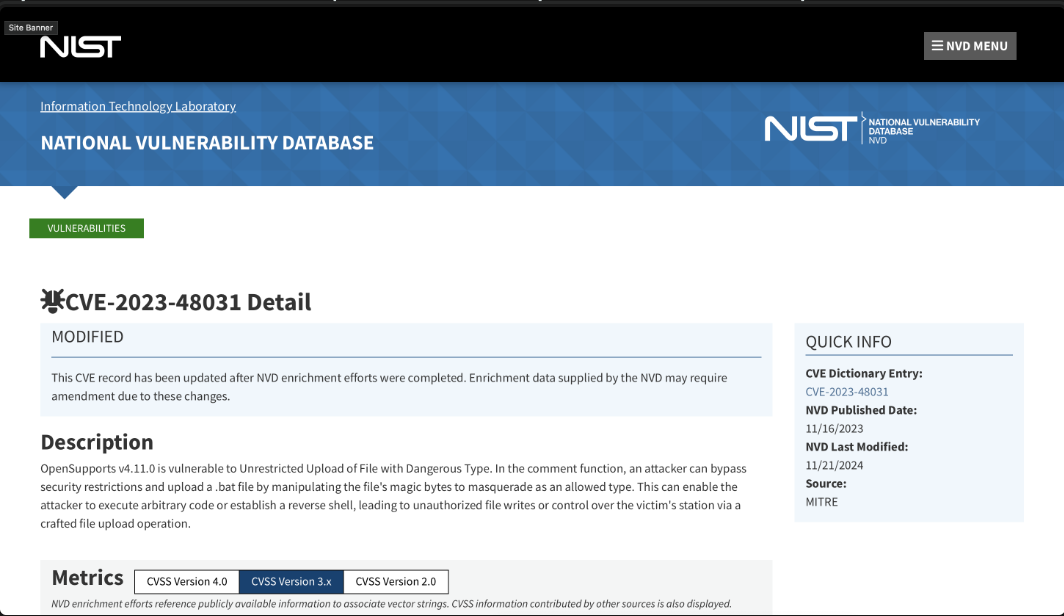Click the blue triangle pointer below the banner
1064x616 pixels.
click(x=64, y=192)
